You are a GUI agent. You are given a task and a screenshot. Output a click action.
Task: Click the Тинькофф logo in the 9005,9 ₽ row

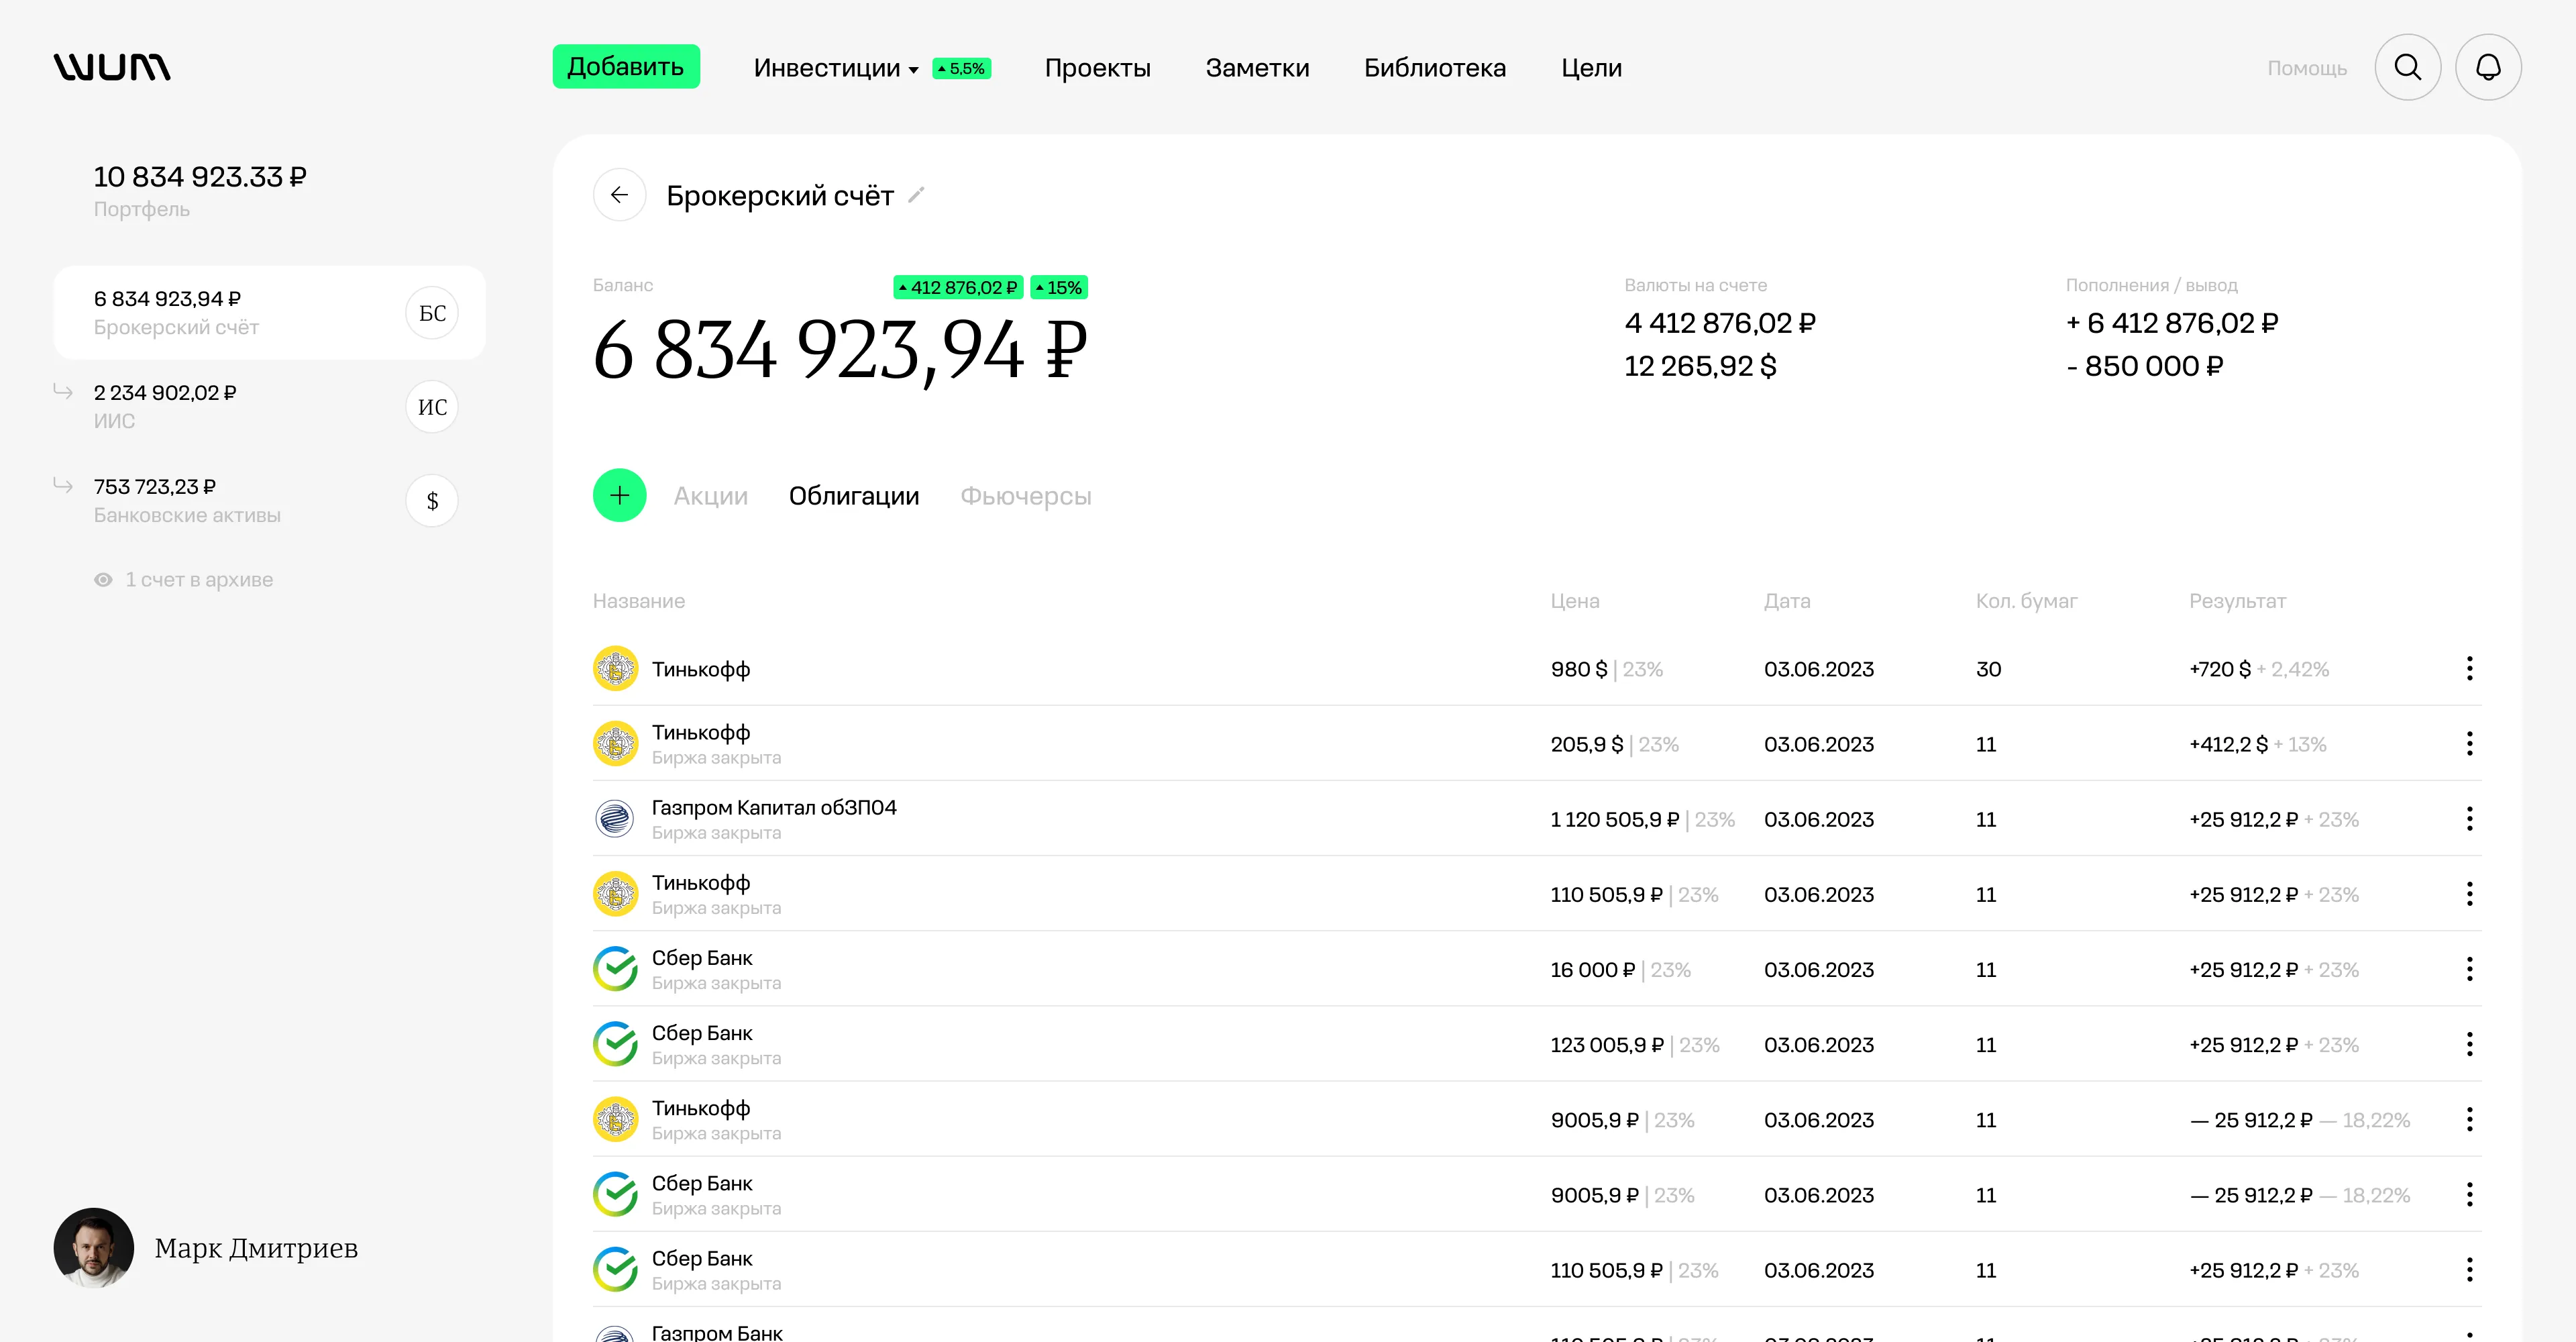615,1120
